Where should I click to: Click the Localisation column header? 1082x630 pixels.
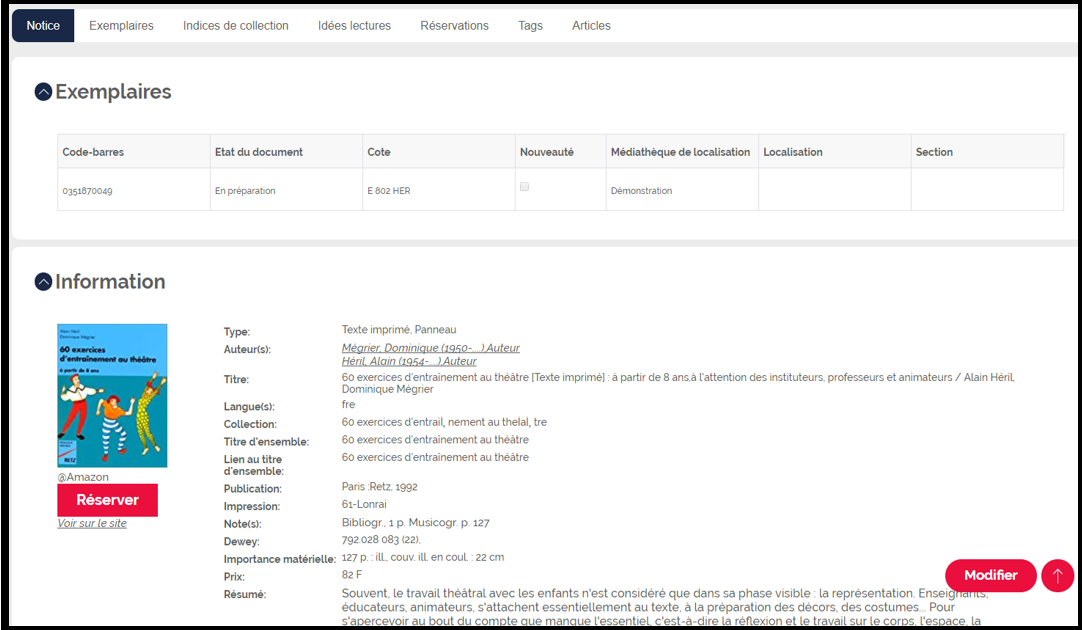click(835, 152)
